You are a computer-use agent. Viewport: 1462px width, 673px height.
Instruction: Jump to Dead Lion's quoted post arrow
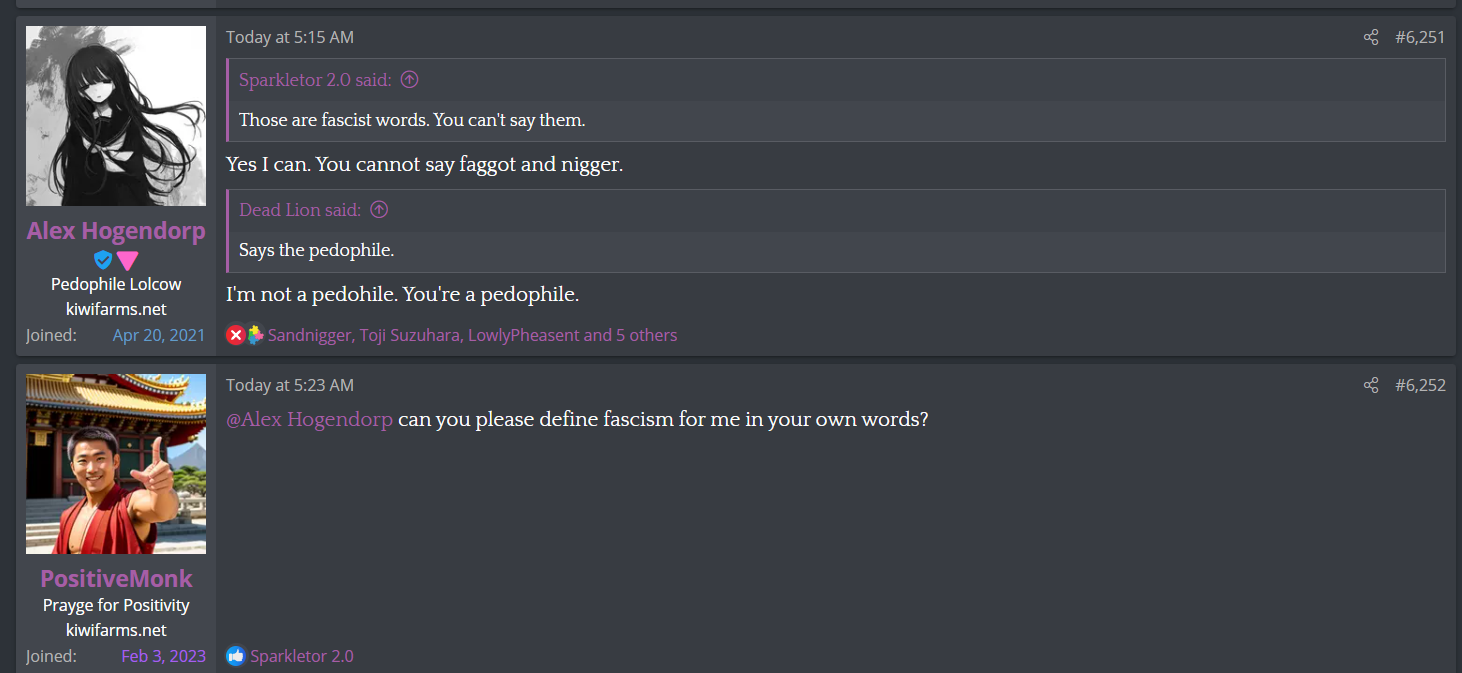pos(379,210)
